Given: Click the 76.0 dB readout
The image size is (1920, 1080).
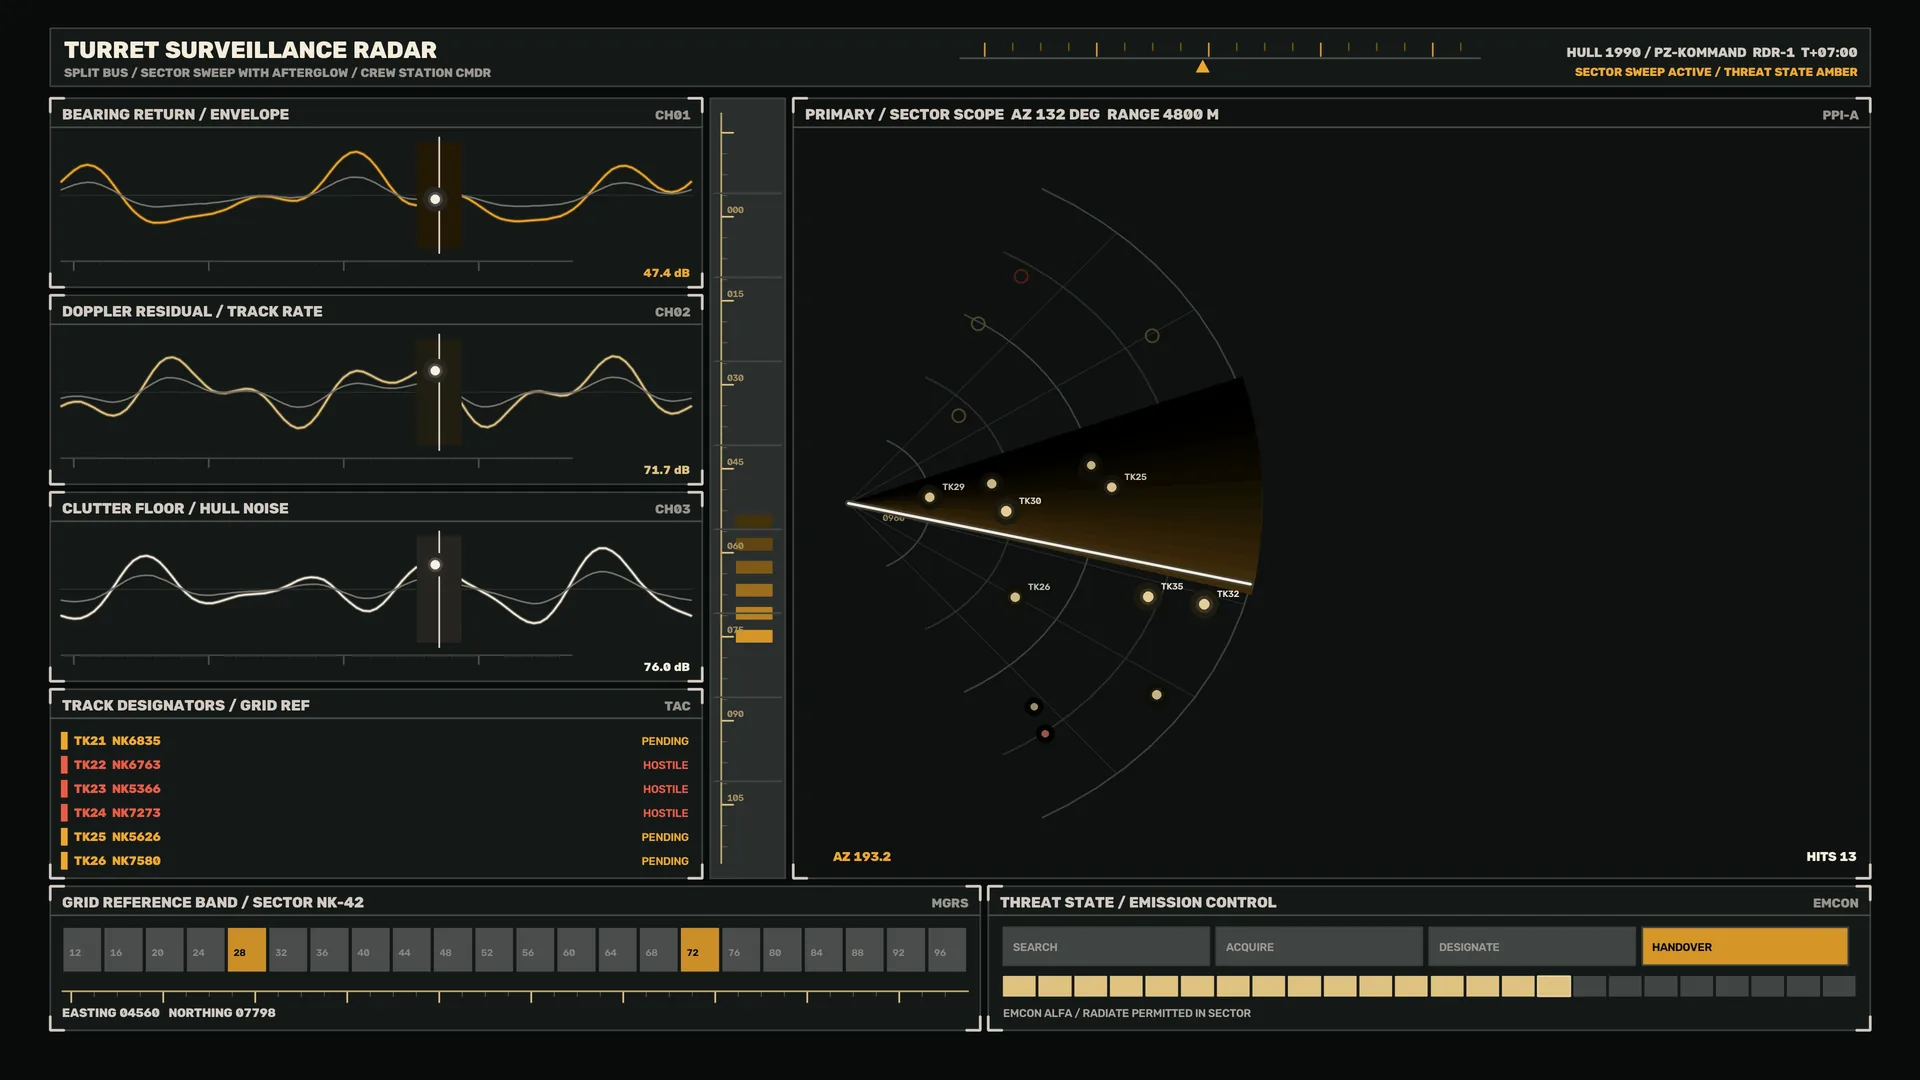Looking at the screenshot, I should 666,667.
